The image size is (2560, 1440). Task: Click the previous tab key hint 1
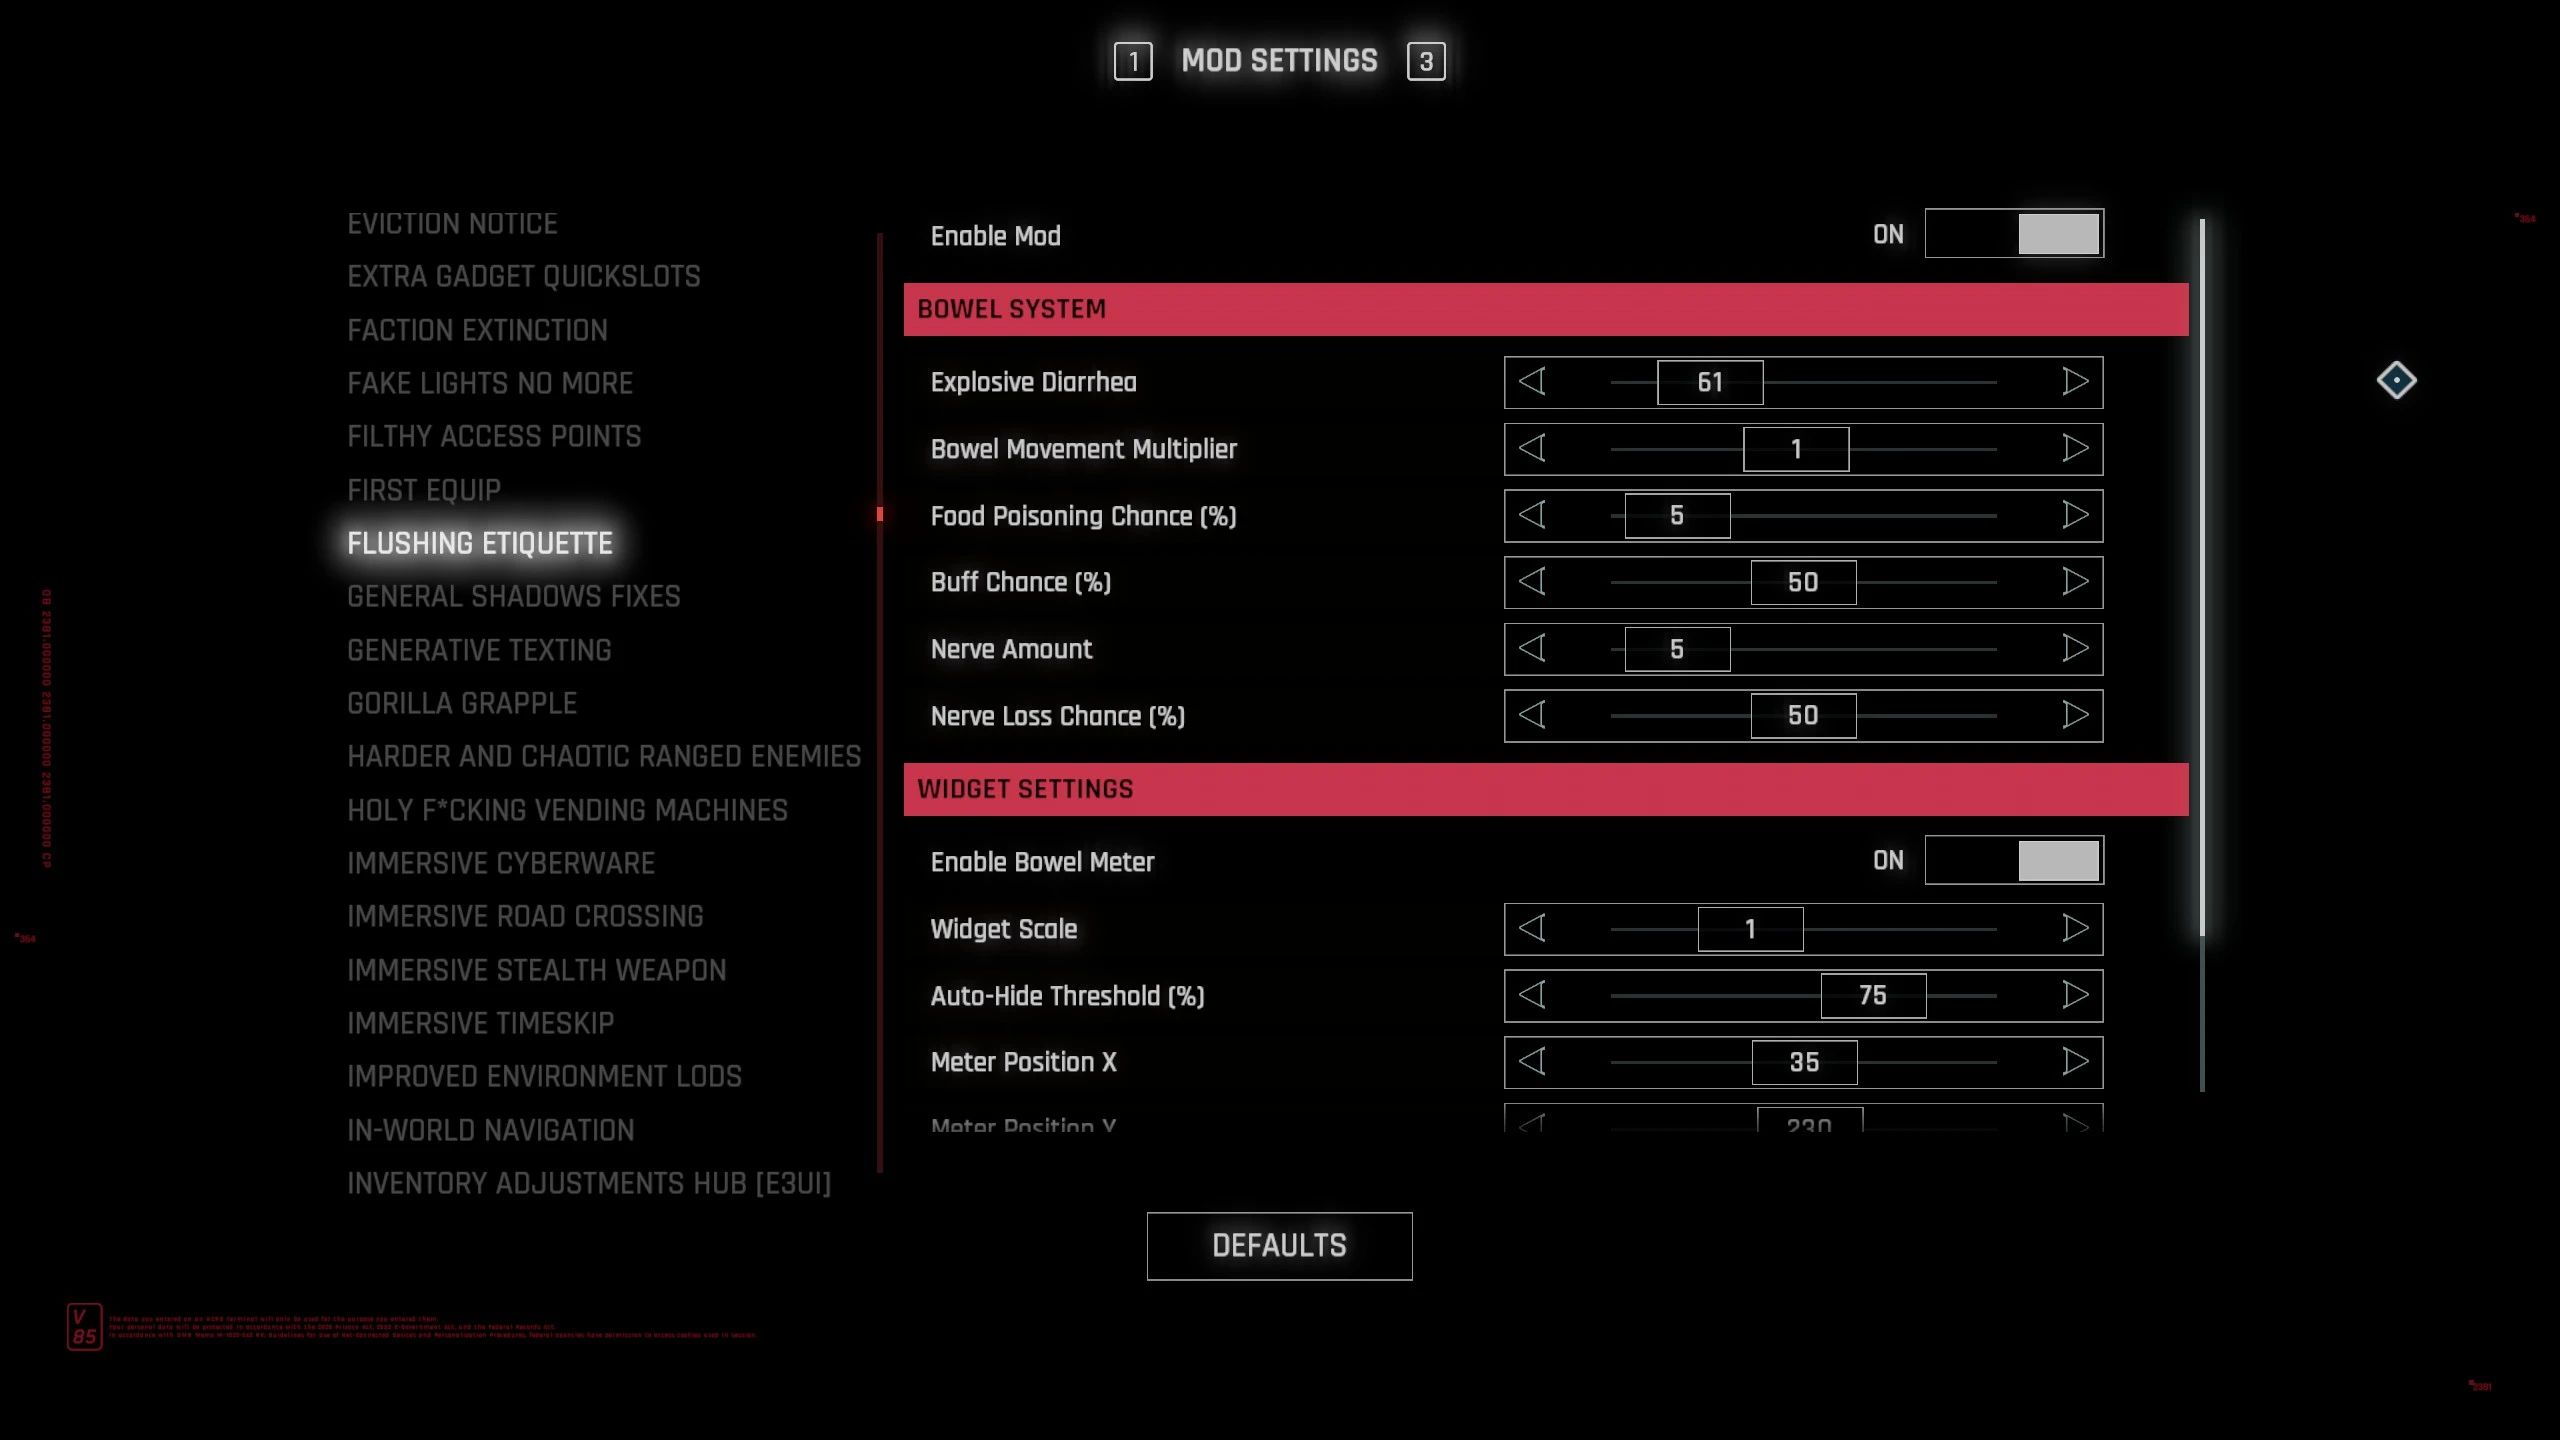[x=1133, y=62]
